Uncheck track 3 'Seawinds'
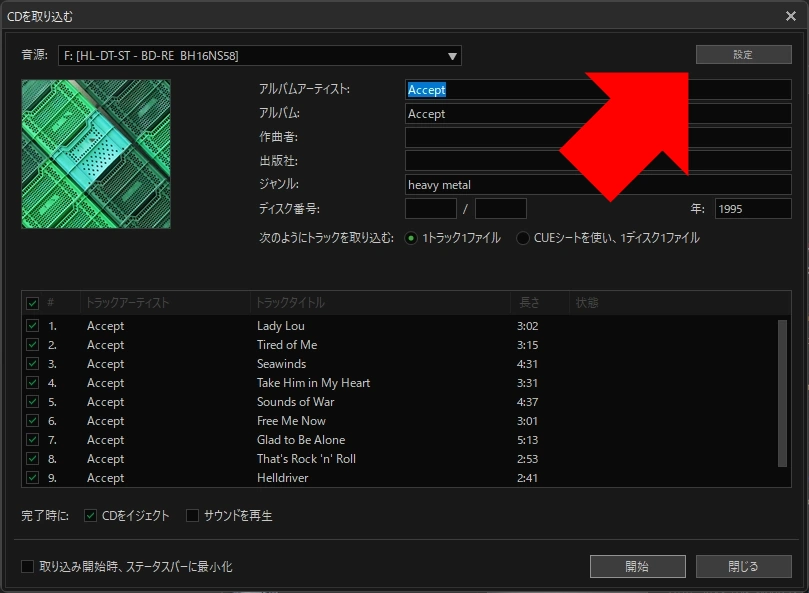The width and height of the screenshot is (809, 593). point(33,363)
